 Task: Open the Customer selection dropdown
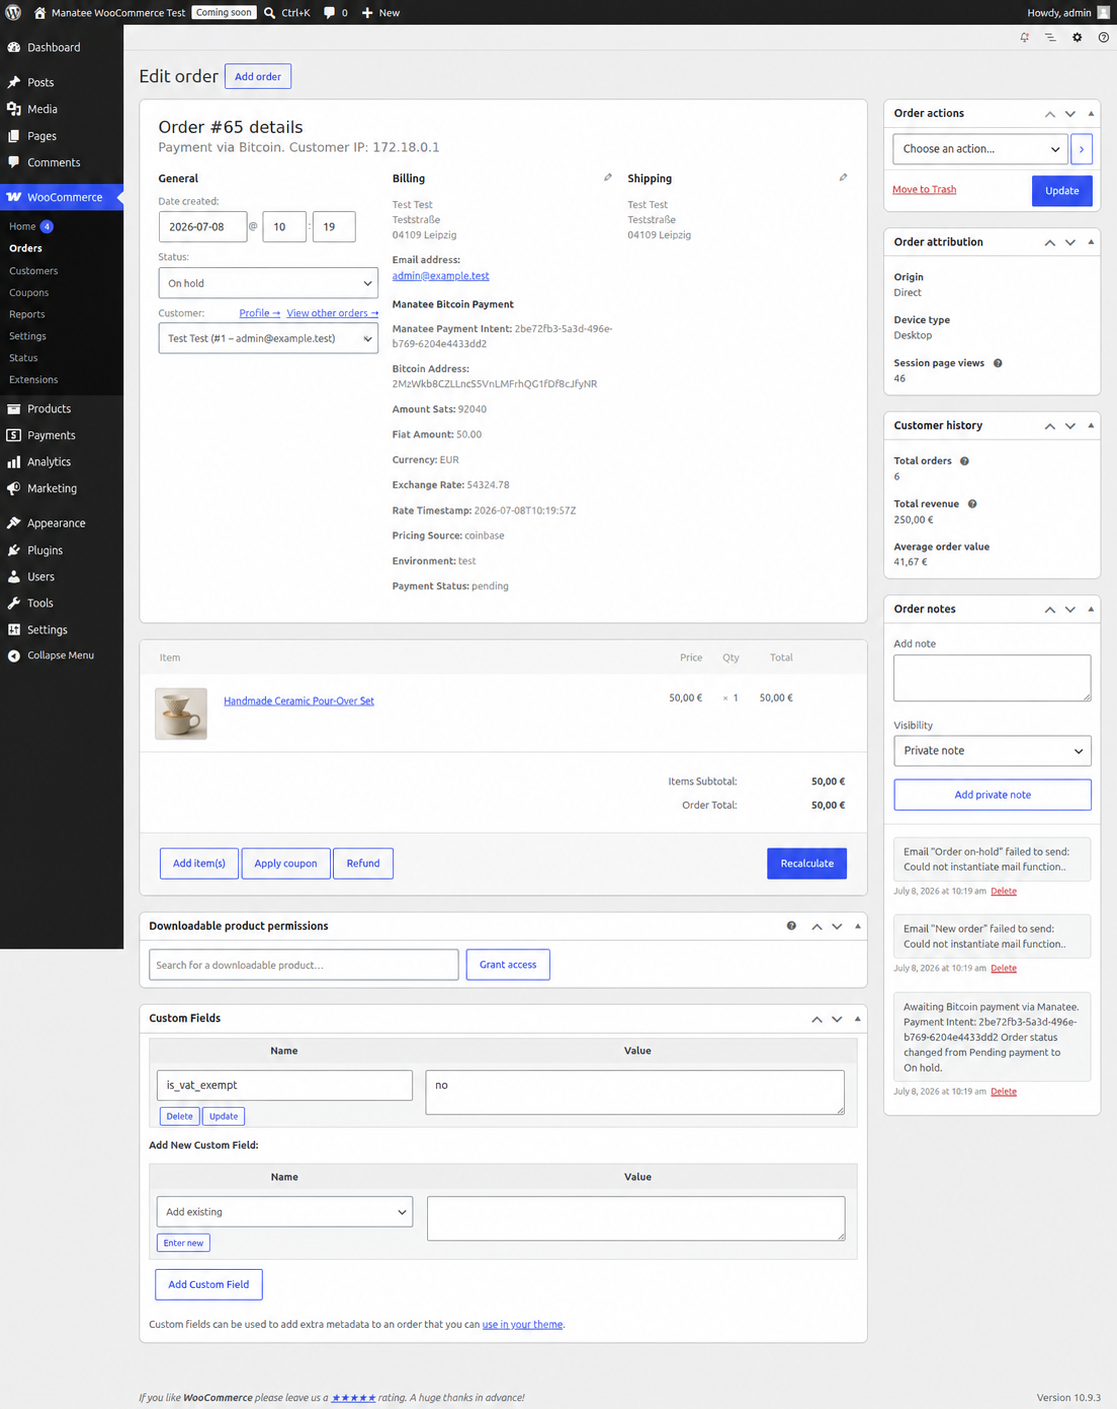point(268,338)
